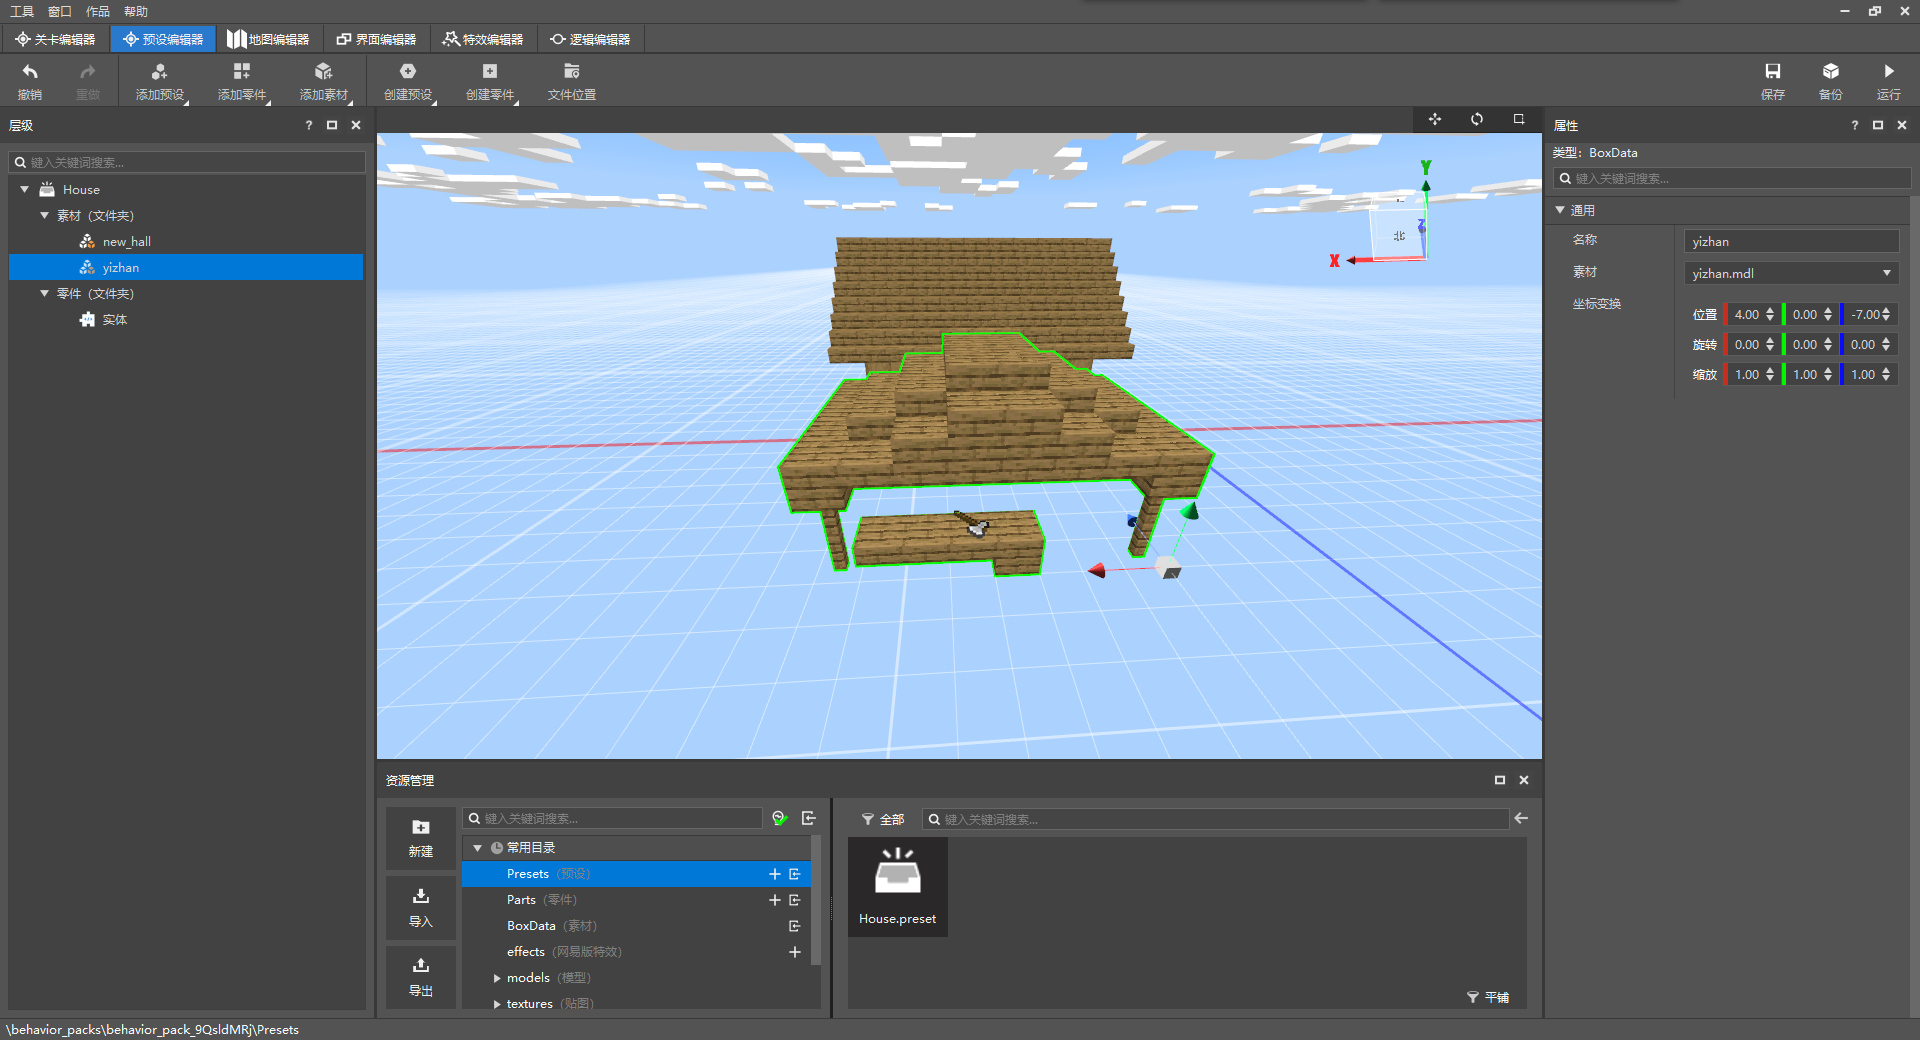Viewport: 1920px width, 1040px height.
Task: Click 添加素材 toolbar icon
Action: pyautogui.click(x=323, y=72)
